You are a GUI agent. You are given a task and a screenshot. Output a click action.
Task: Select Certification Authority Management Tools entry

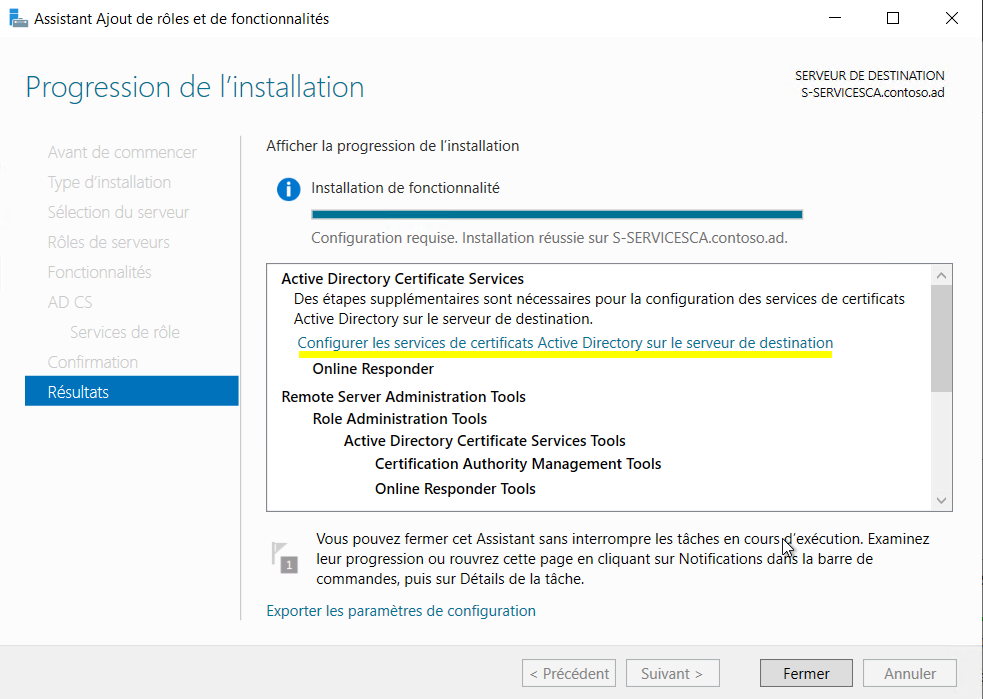(517, 463)
